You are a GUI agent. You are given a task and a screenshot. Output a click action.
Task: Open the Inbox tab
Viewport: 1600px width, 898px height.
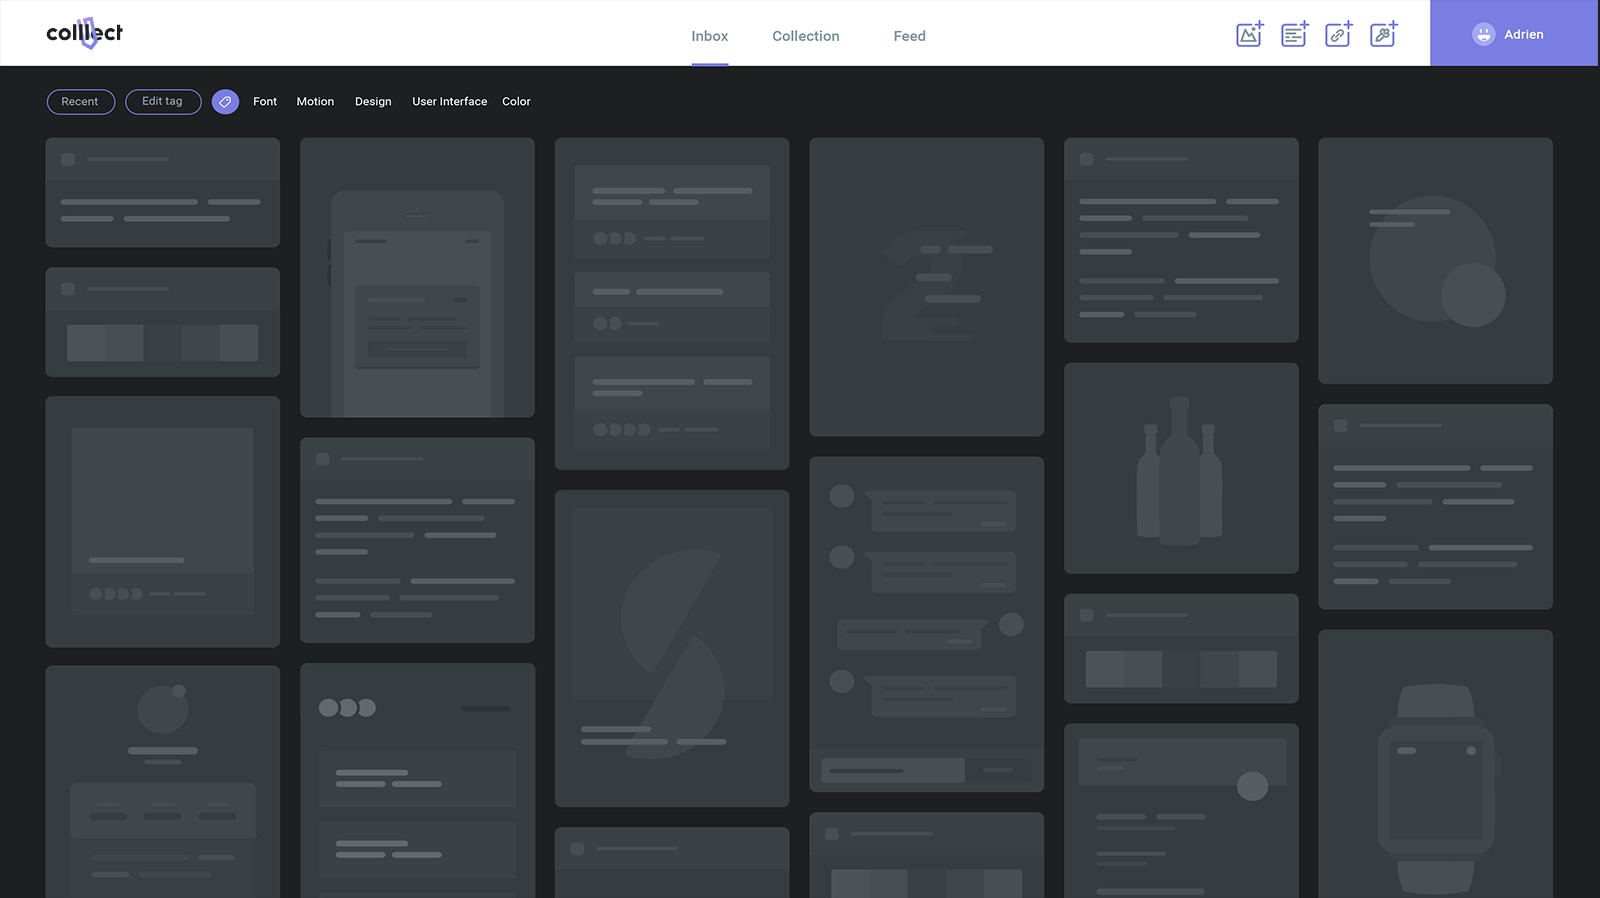click(709, 36)
